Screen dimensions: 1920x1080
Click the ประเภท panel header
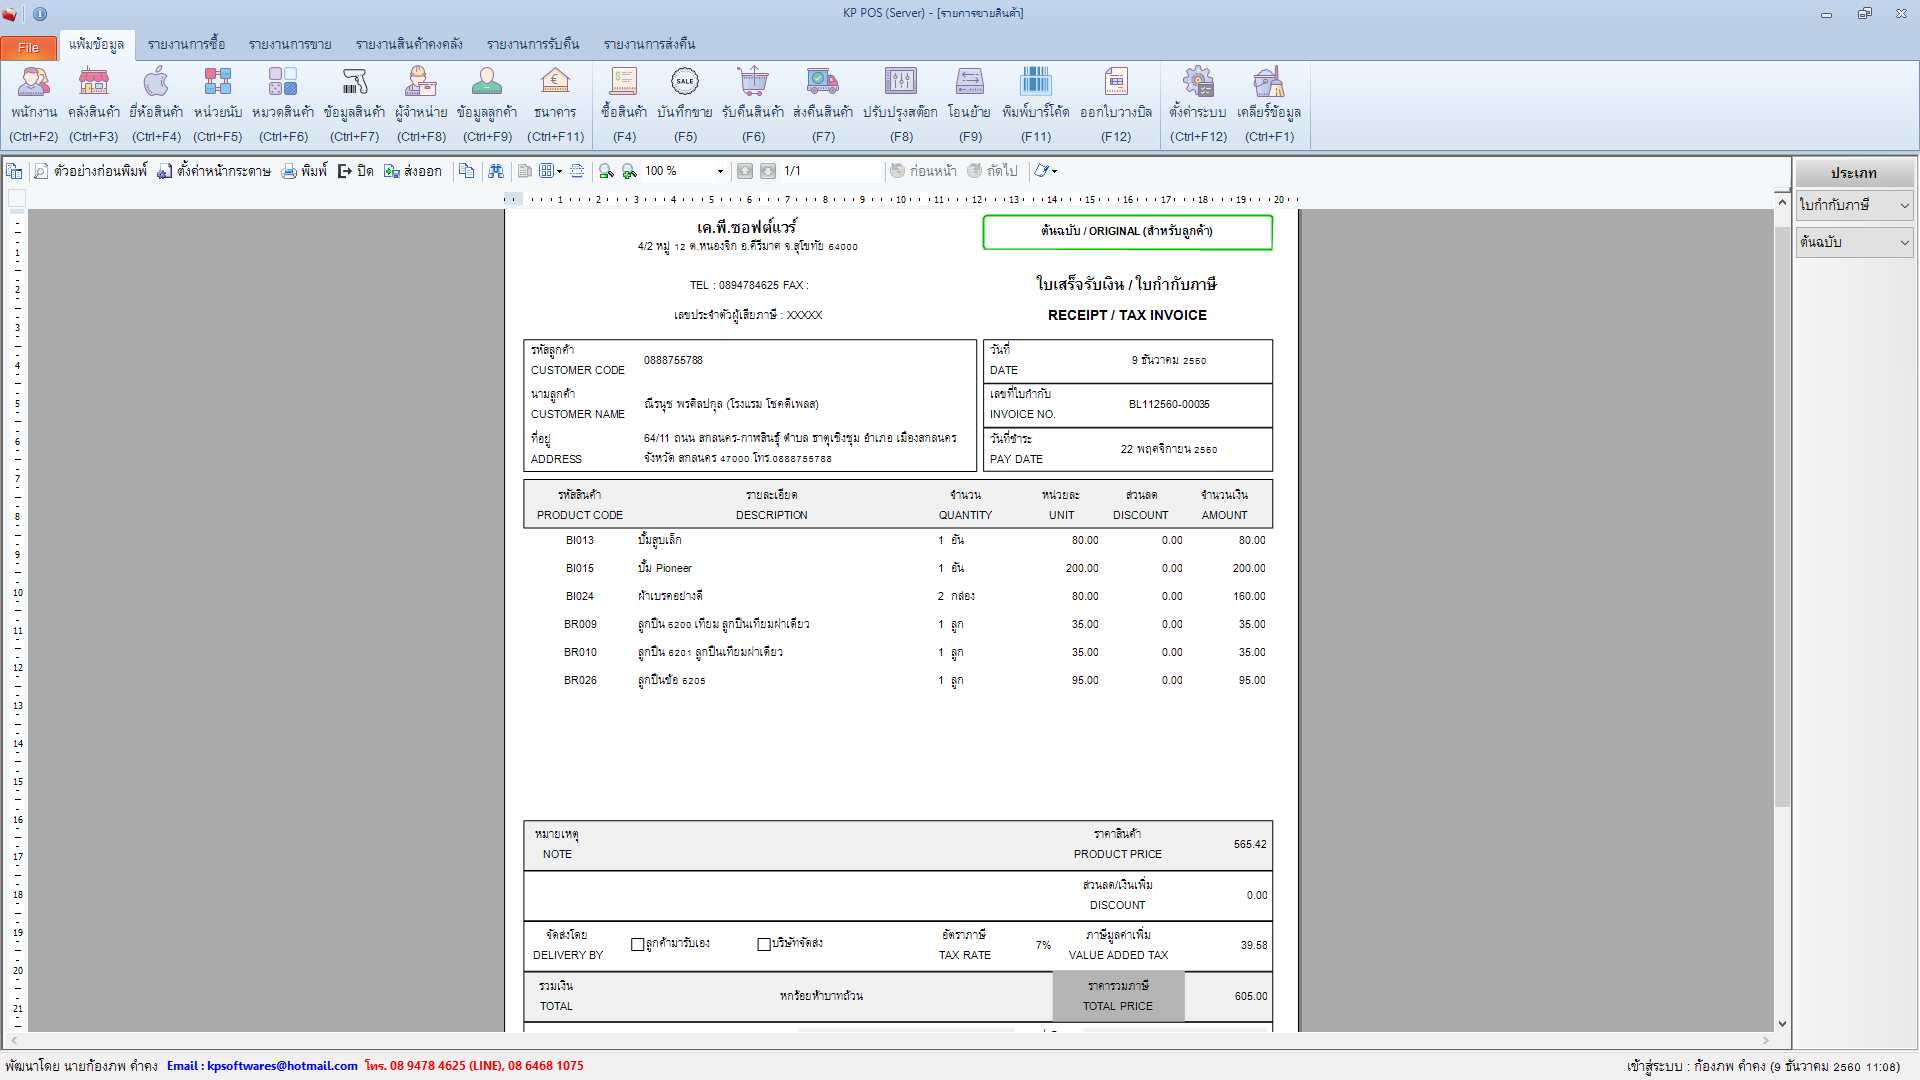(1854, 173)
